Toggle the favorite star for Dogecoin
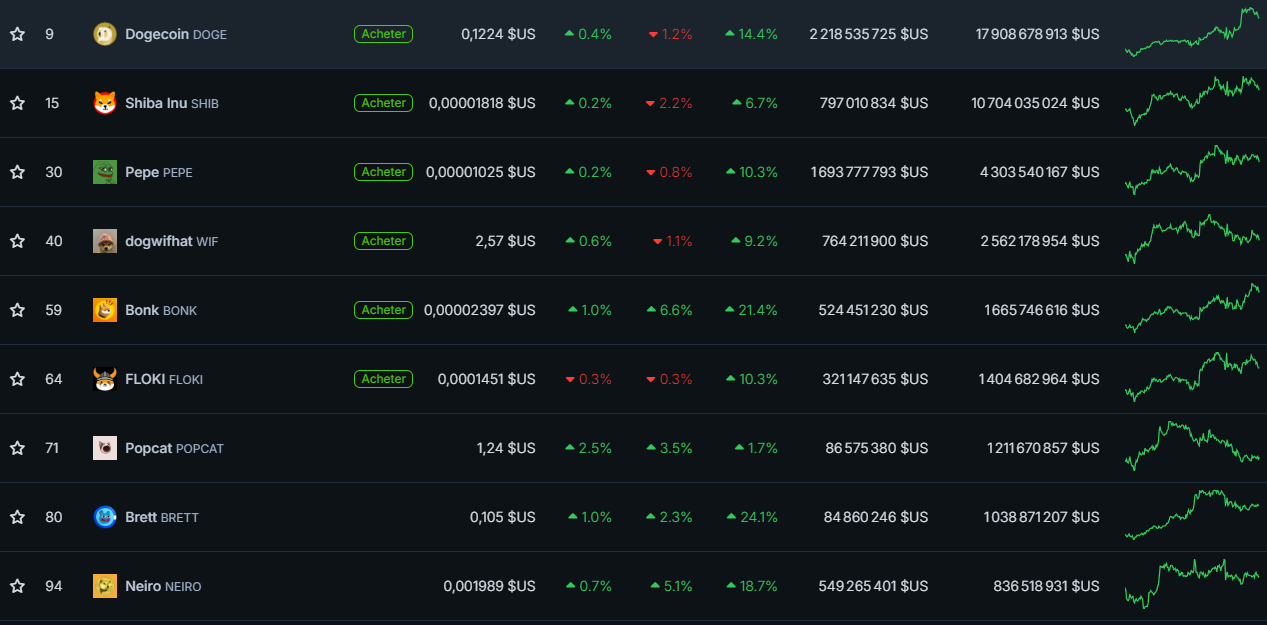The width and height of the screenshot is (1267, 625). click(16, 33)
